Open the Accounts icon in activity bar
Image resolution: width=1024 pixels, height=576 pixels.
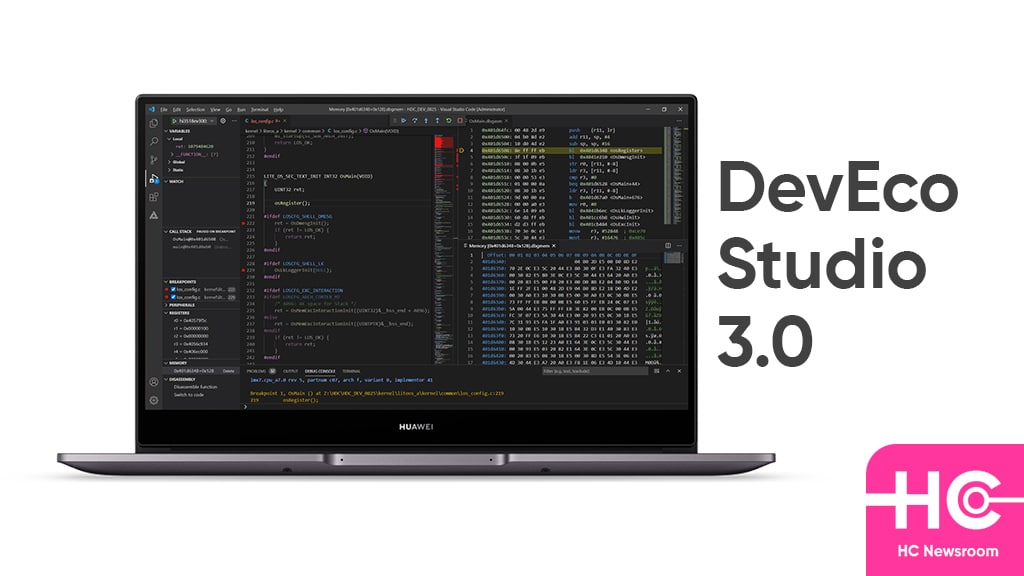[x=153, y=382]
